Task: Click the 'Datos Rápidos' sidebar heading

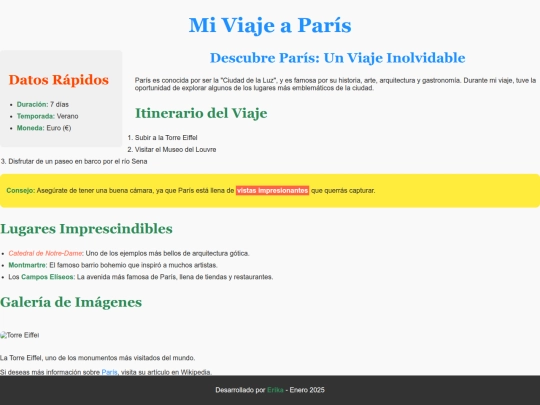Action: click(x=59, y=80)
